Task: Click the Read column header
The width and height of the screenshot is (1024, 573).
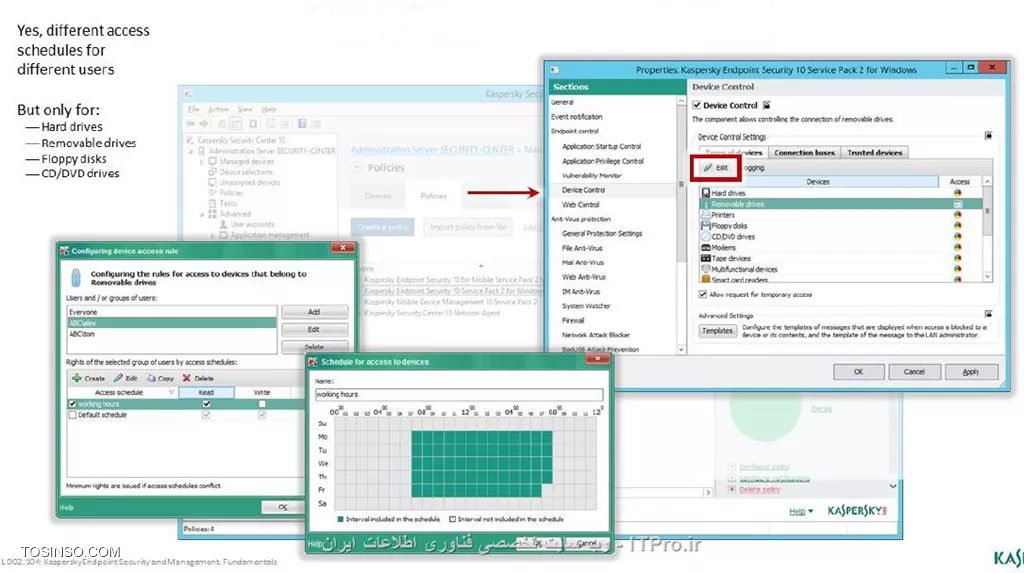Action: [x=206, y=393]
